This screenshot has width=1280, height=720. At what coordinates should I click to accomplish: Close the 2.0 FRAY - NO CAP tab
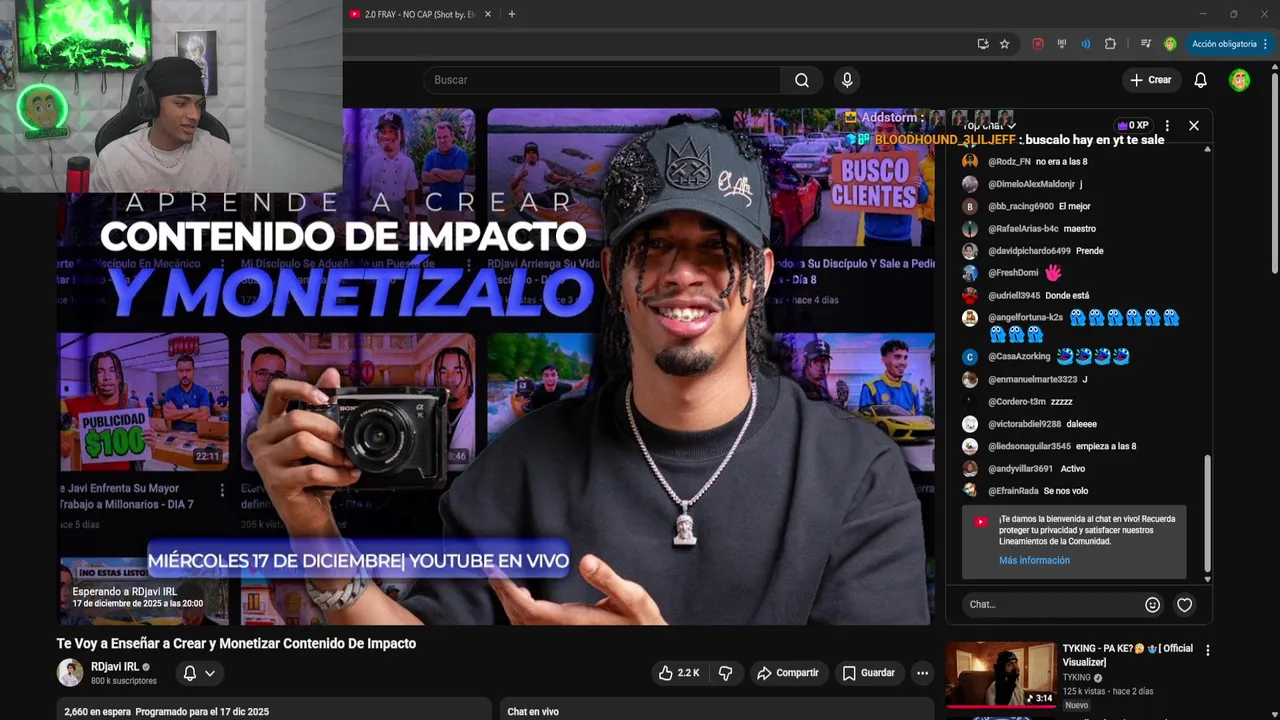[488, 14]
